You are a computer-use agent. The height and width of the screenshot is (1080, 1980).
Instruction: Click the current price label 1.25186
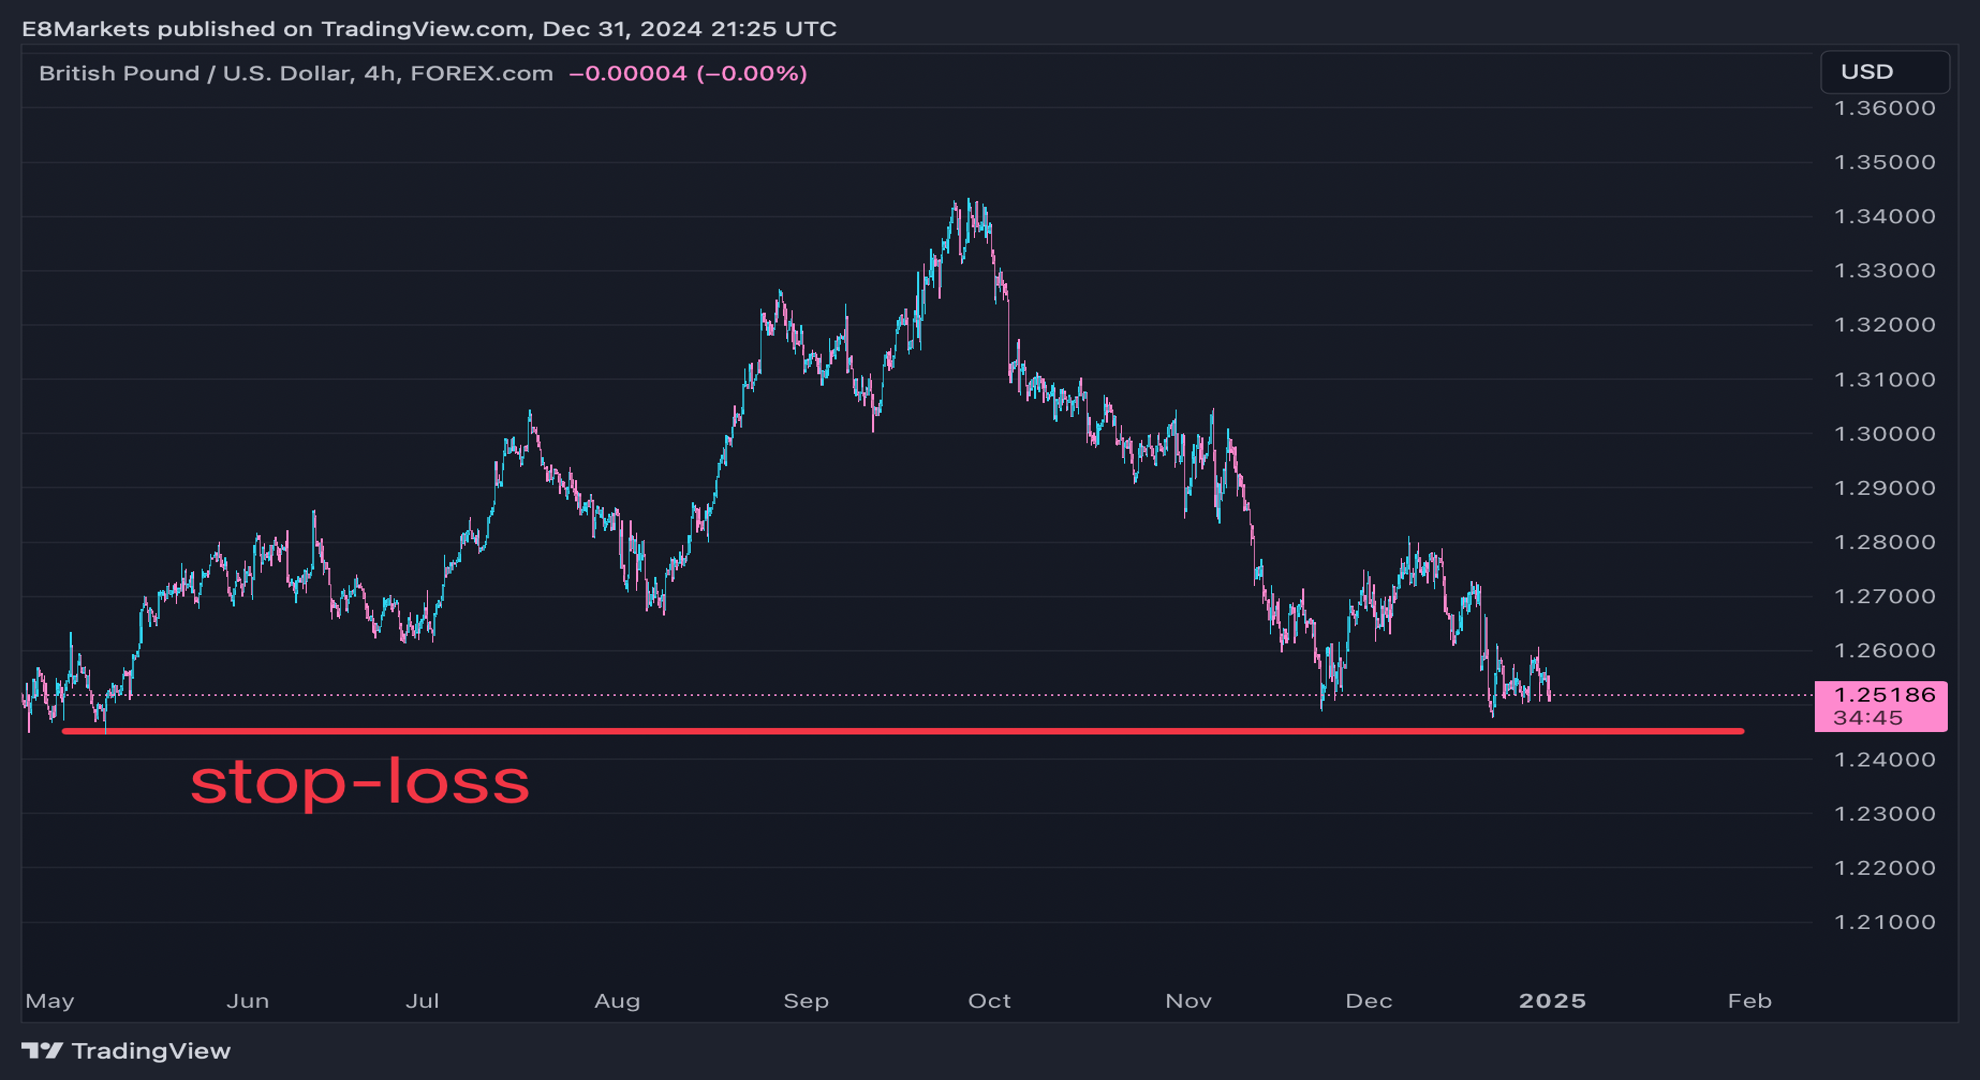coord(1885,695)
